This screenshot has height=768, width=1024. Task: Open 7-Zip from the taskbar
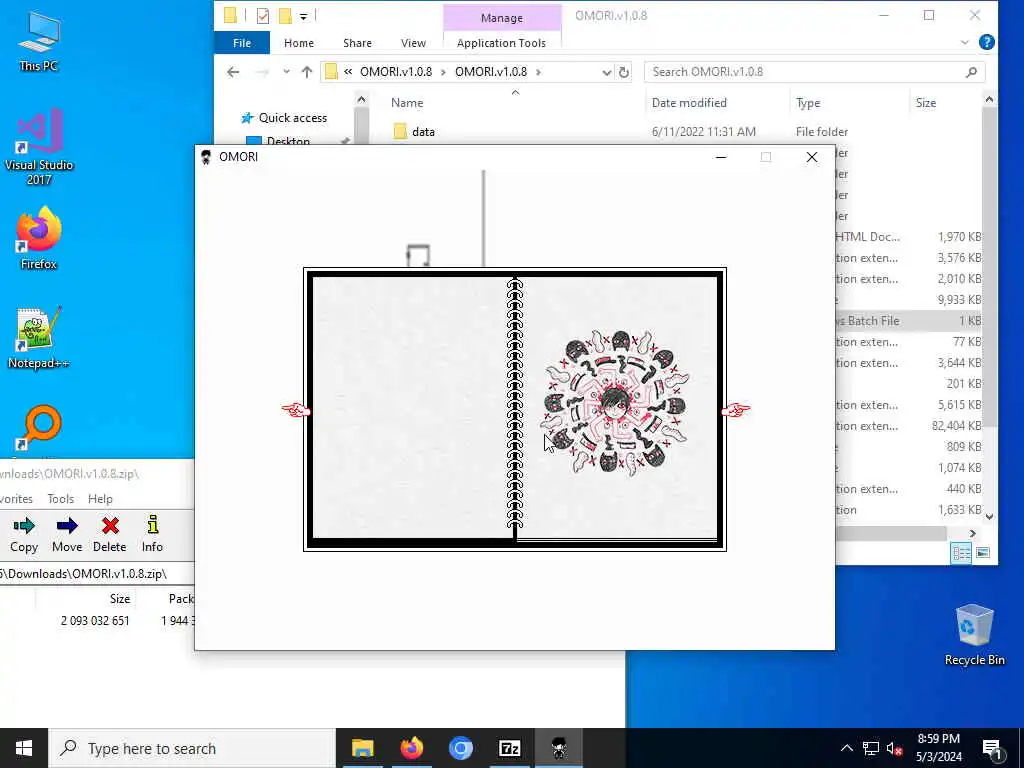(x=509, y=748)
